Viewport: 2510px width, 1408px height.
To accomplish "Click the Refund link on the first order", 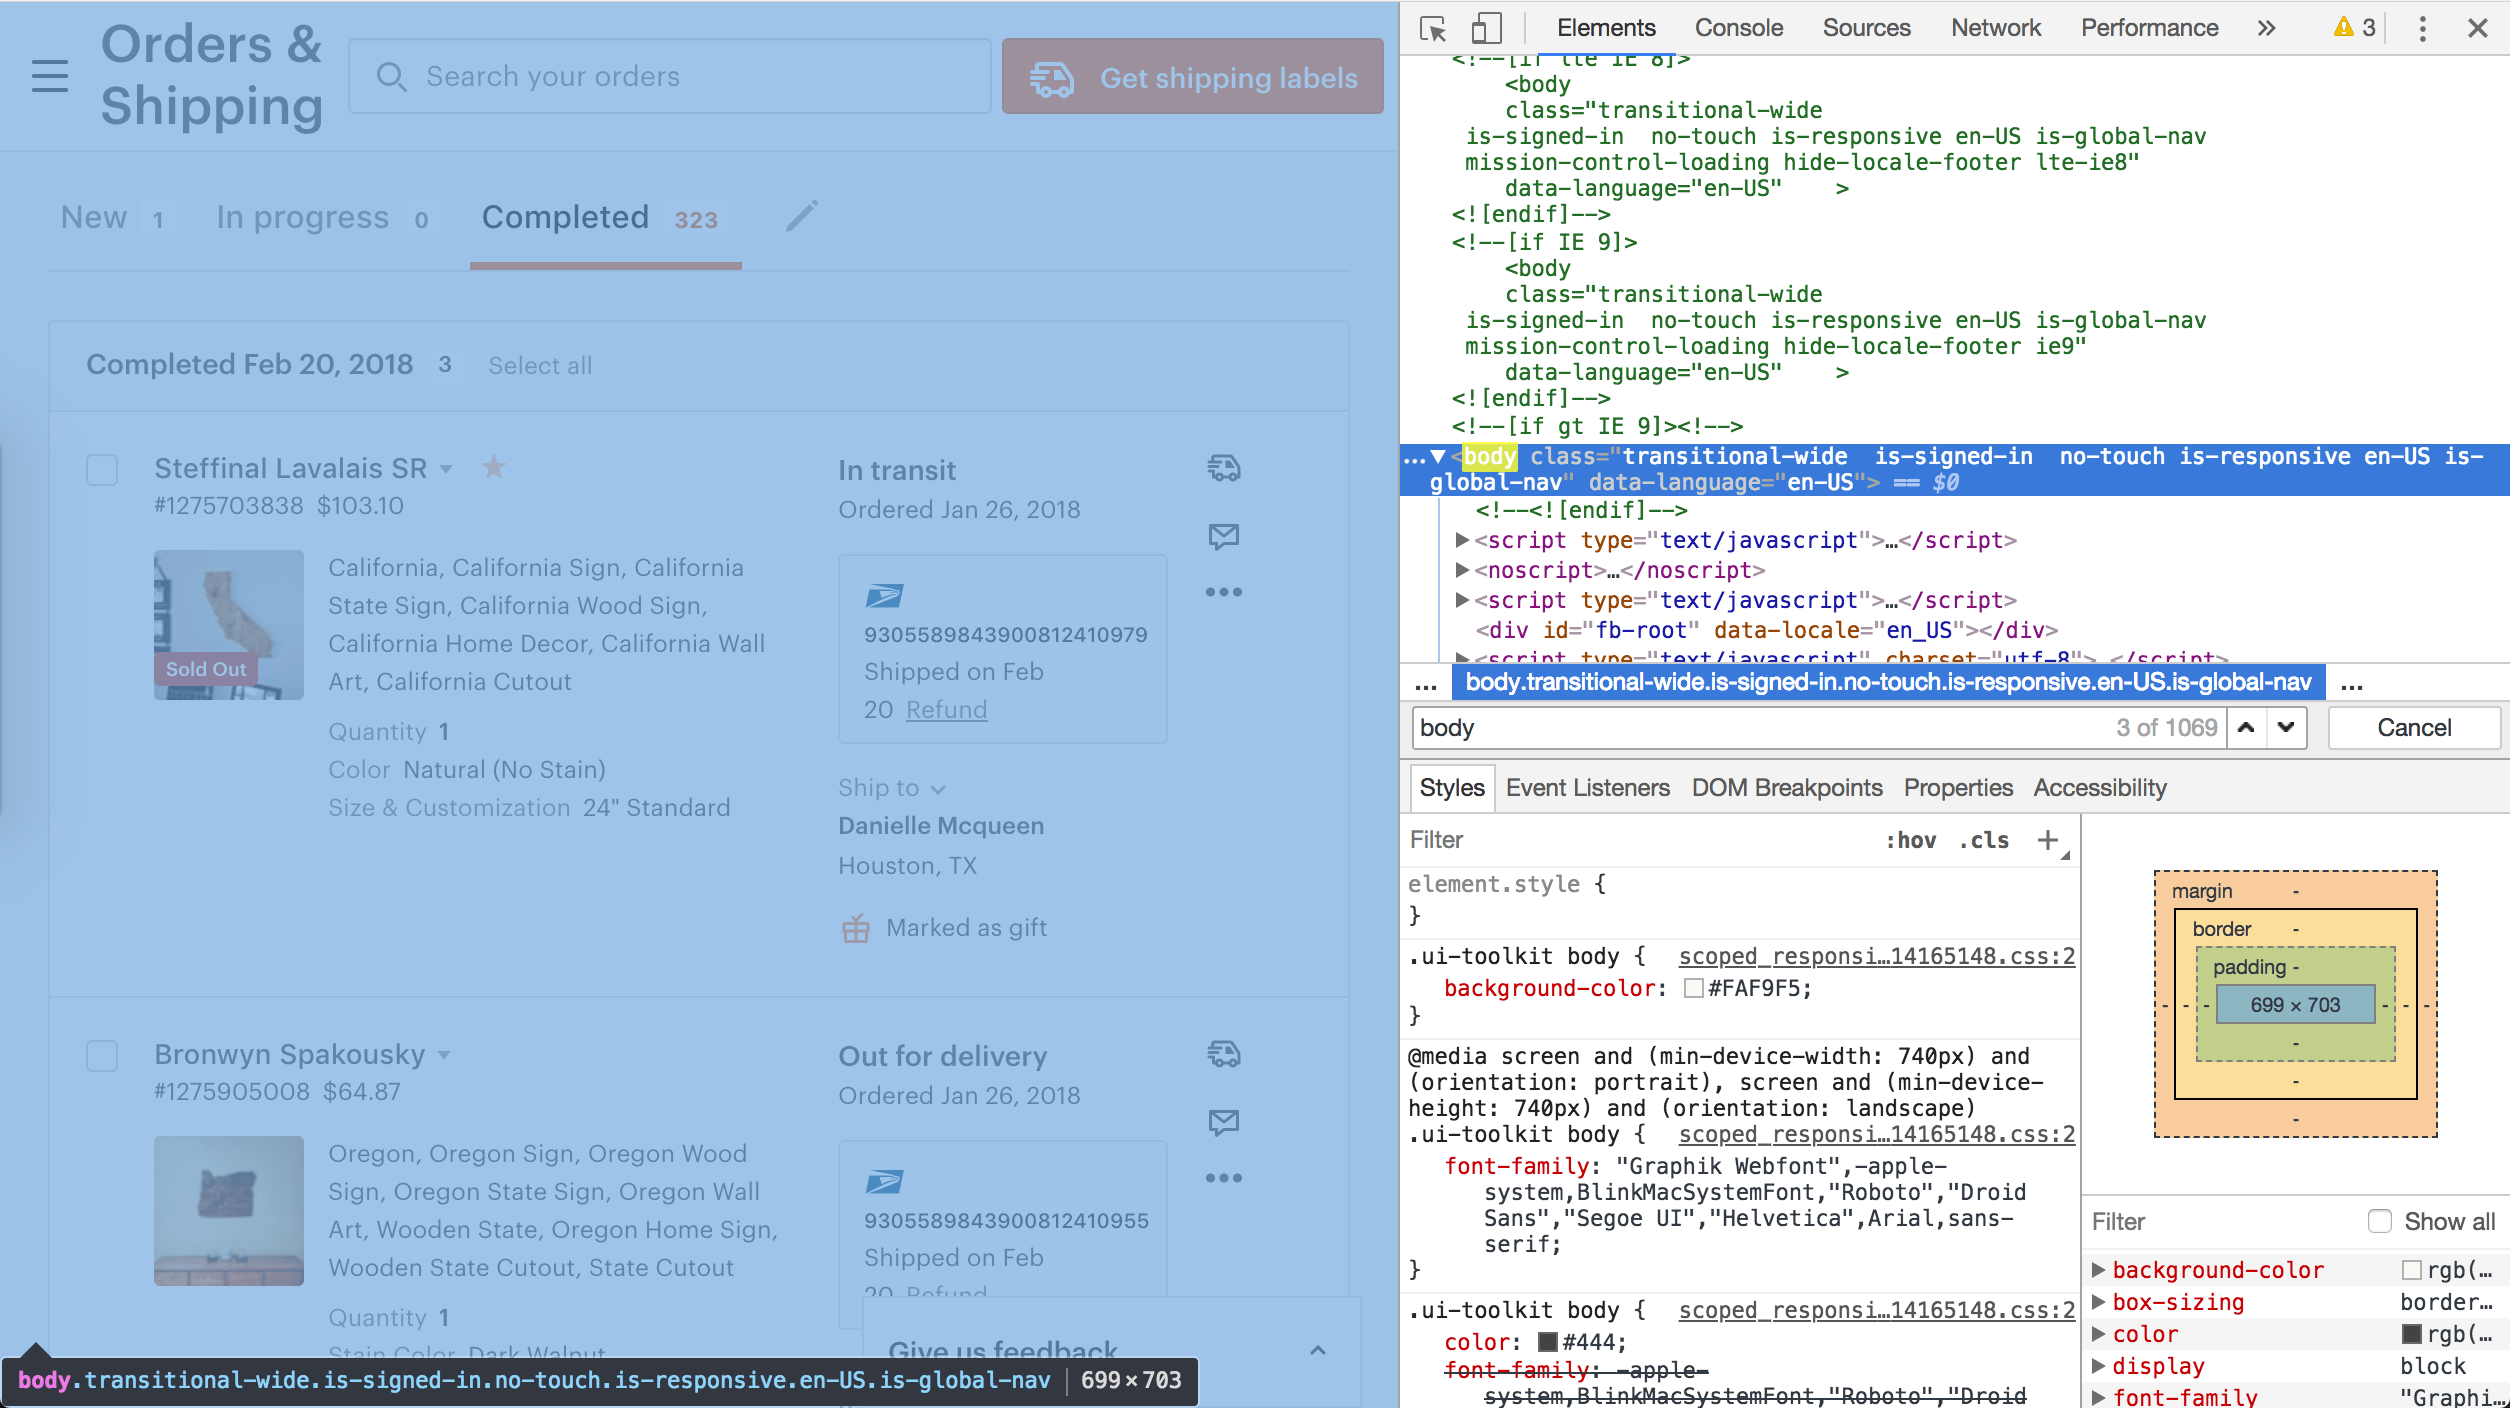I will [x=946, y=710].
